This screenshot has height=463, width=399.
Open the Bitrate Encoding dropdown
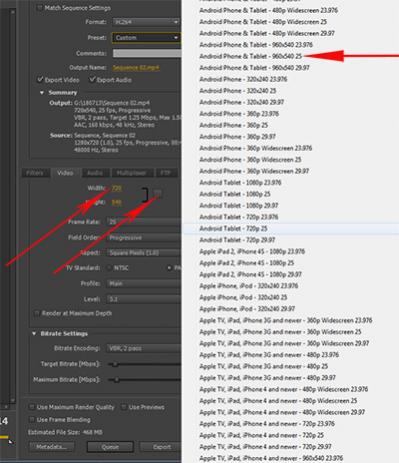click(144, 348)
